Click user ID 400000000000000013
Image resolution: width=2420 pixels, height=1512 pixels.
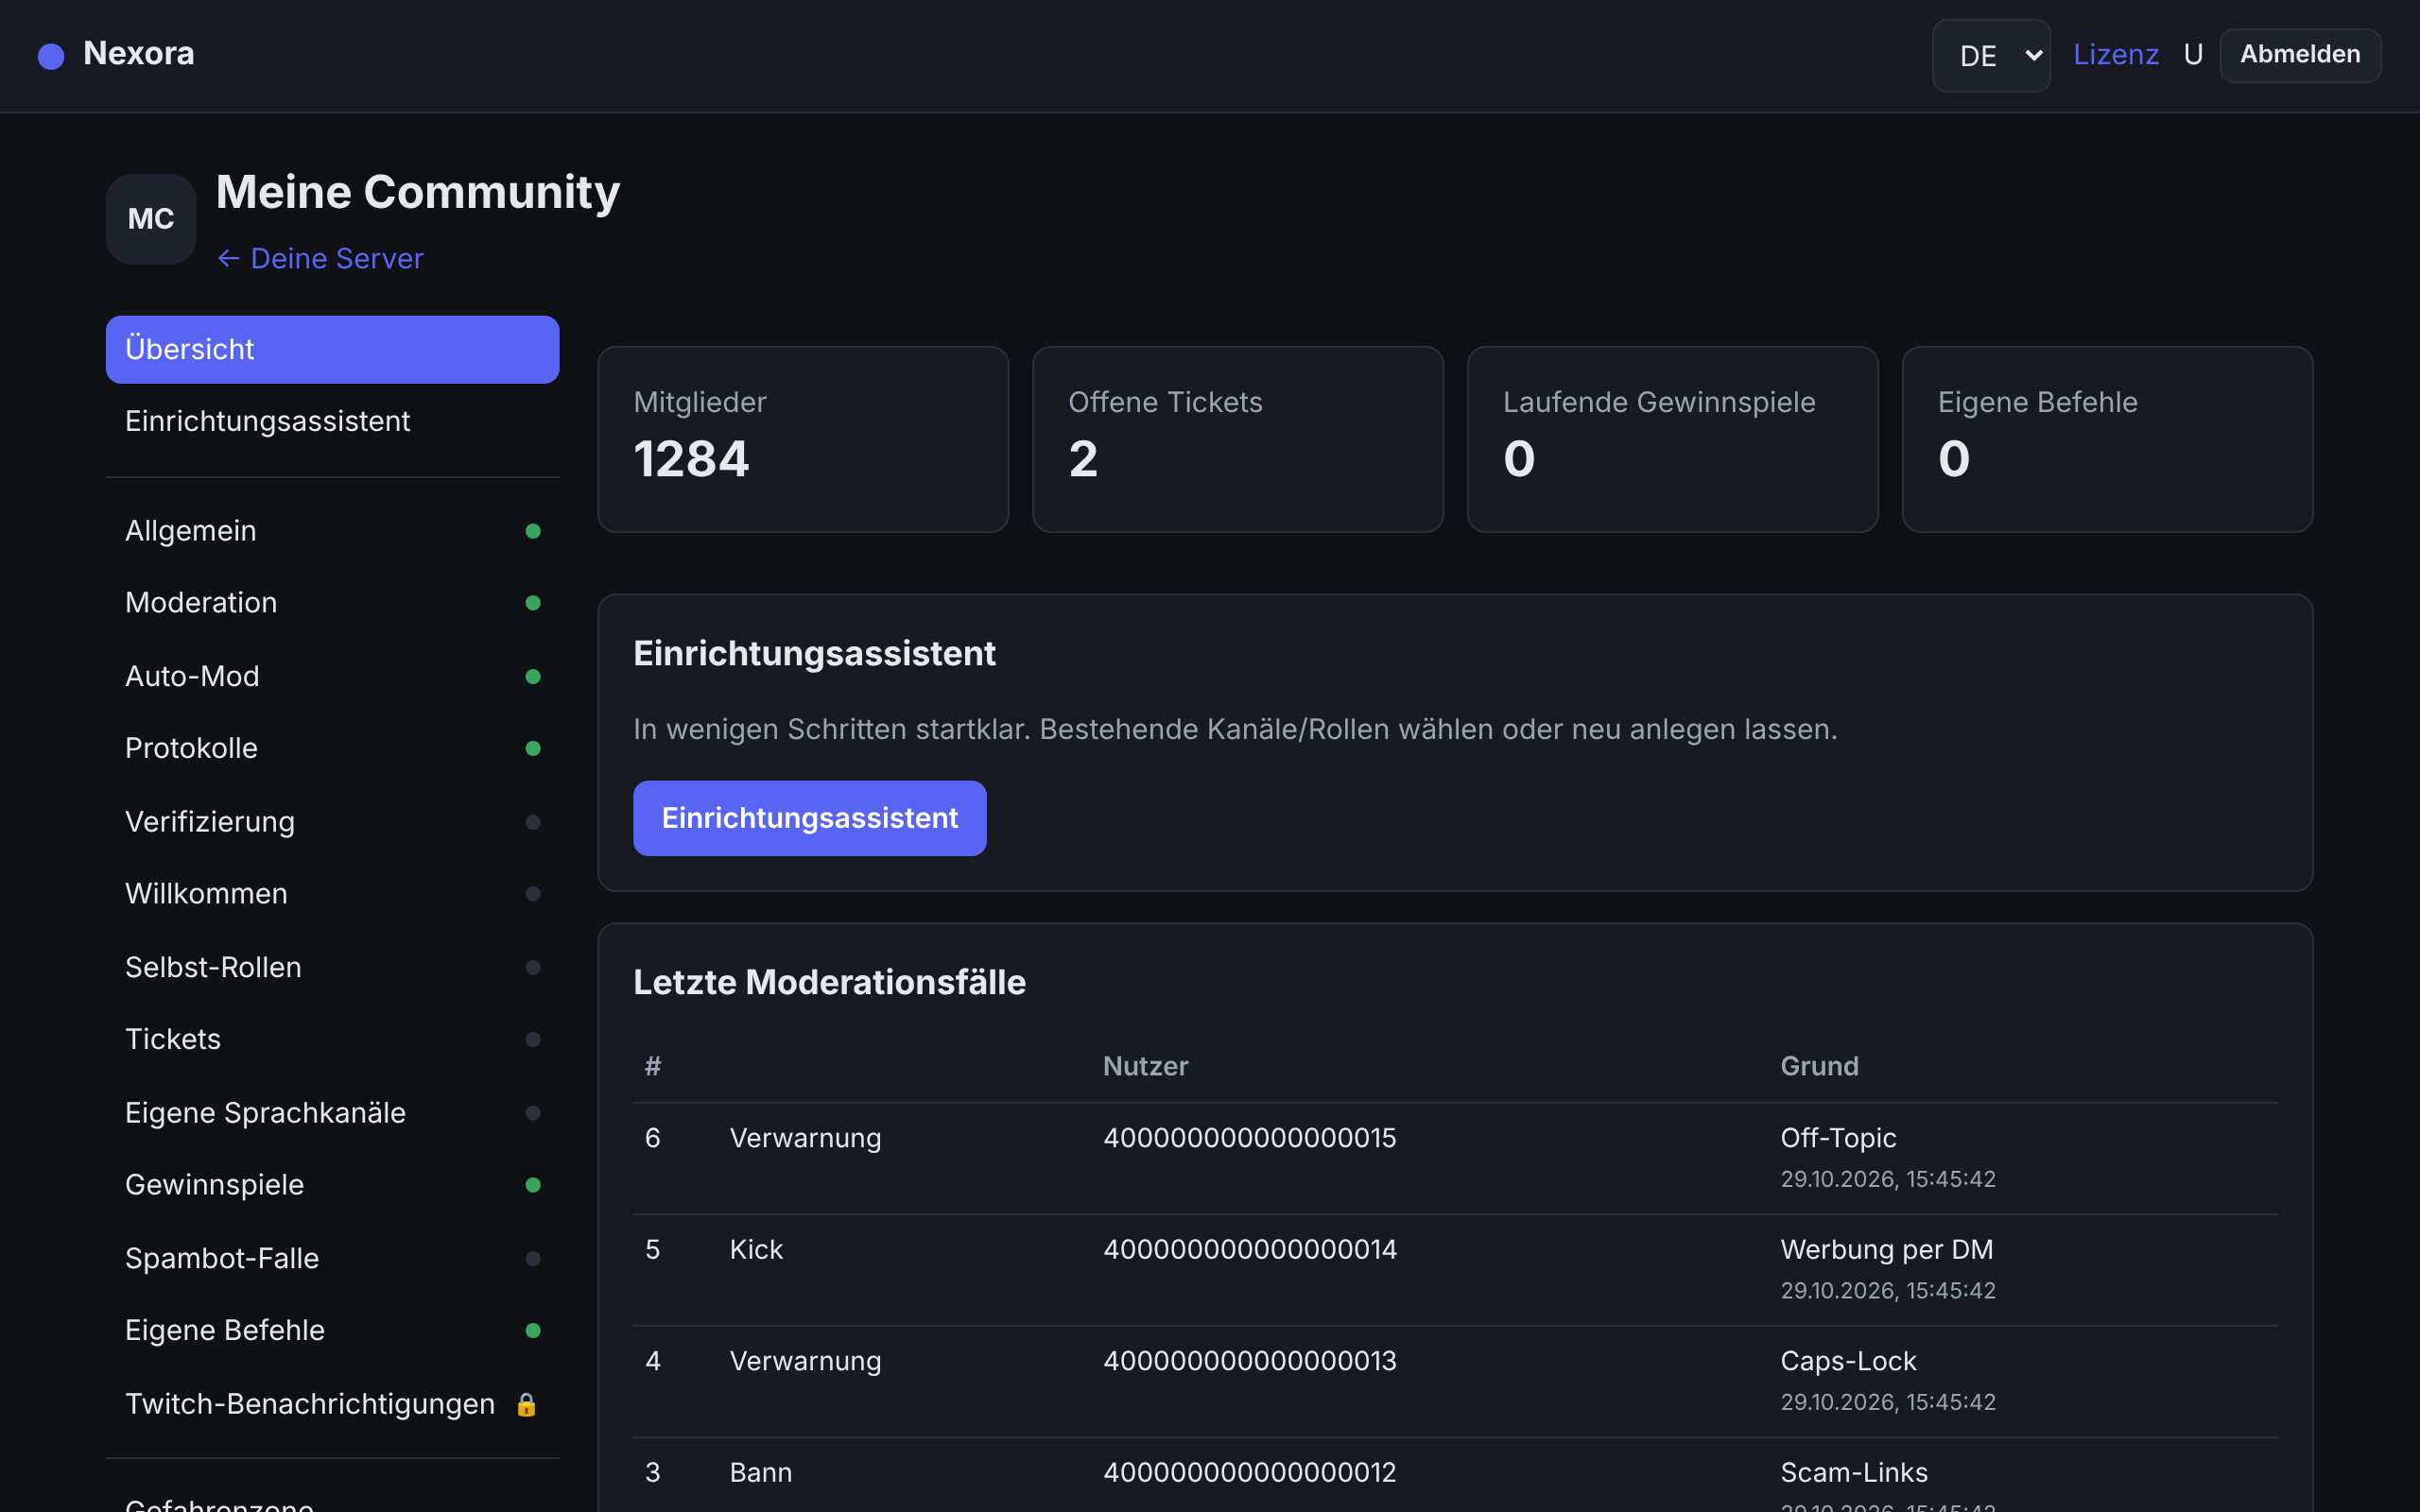pos(1249,1361)
